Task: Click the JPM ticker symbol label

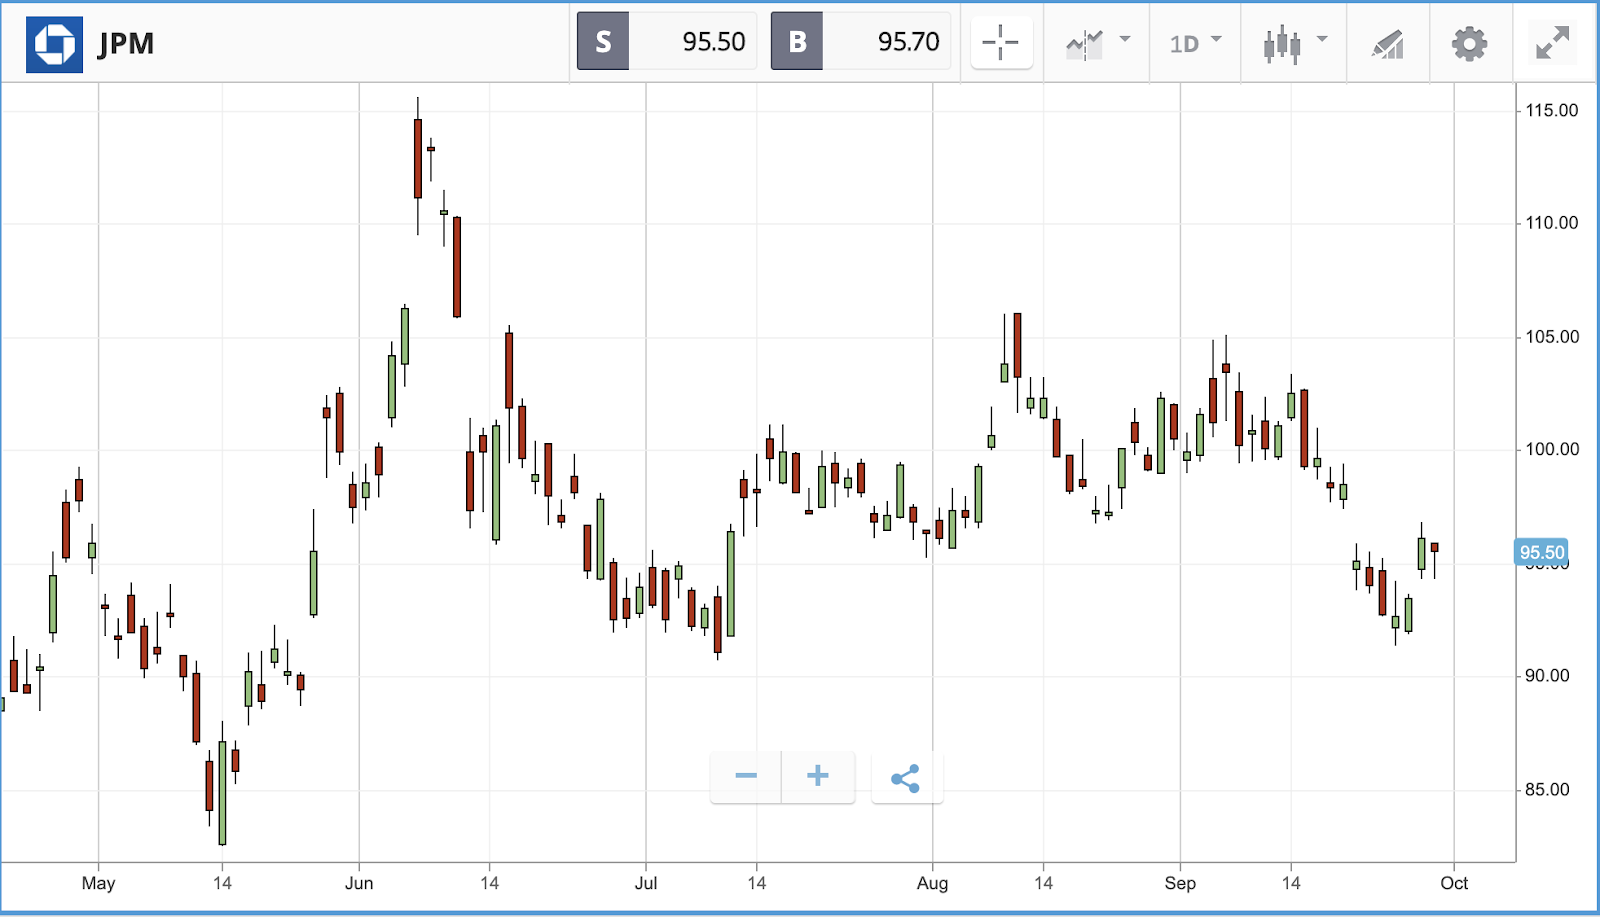Action: click(126, 44)
